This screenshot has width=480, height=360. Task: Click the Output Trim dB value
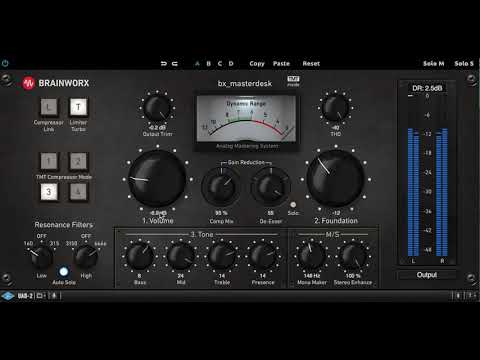[x=157, y=128]
